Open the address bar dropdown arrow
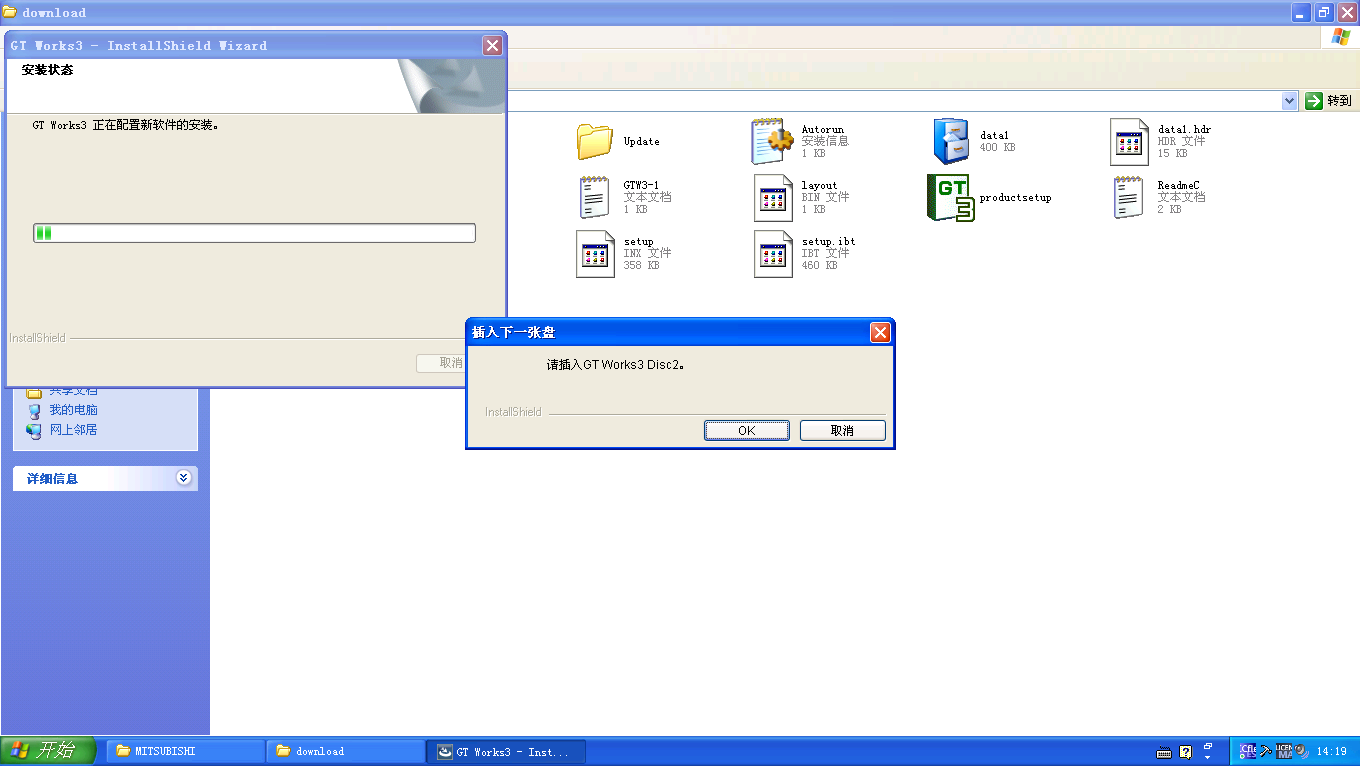 [1289, 100]
